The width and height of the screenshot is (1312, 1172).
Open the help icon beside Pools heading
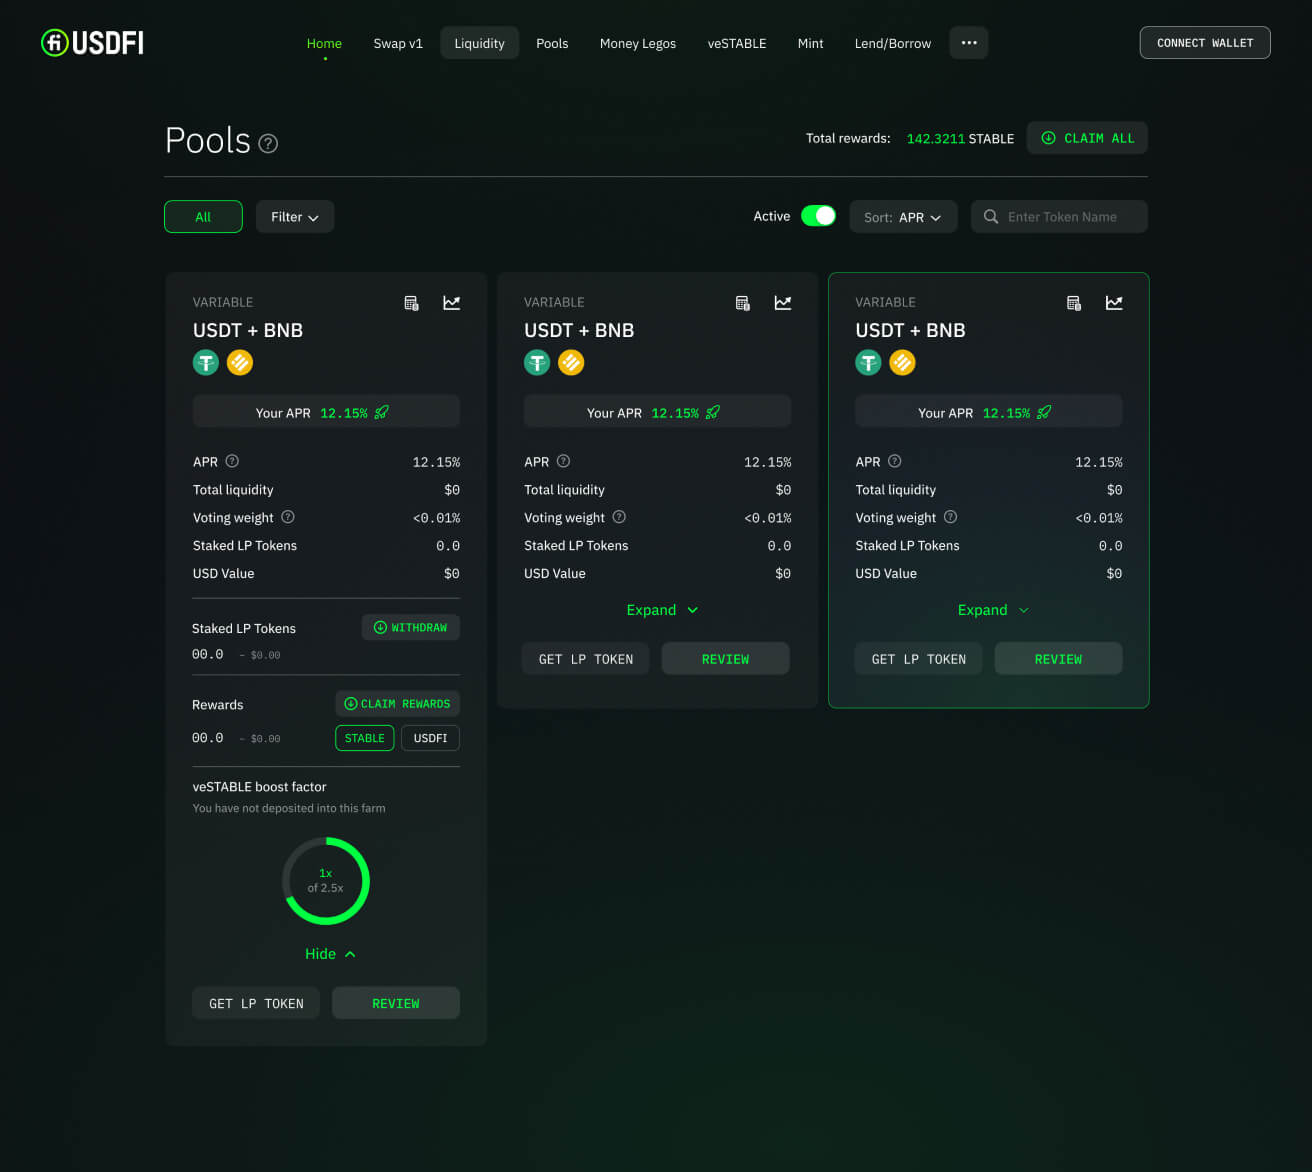click(x=268, y=143)
